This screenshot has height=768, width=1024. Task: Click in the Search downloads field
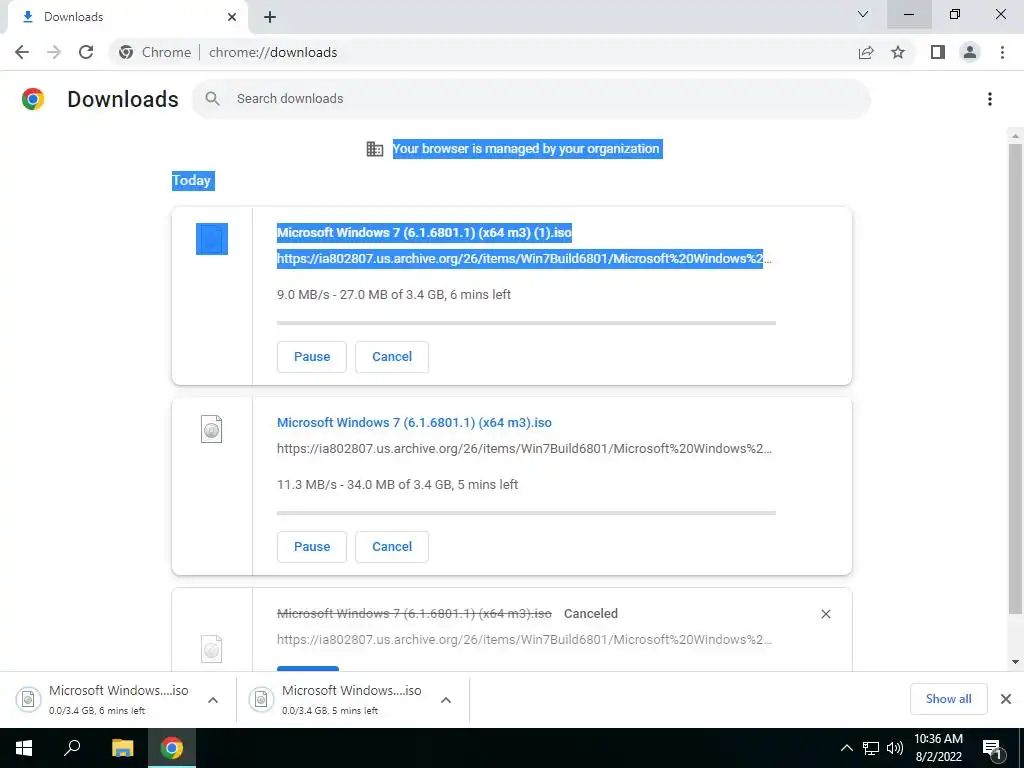532,99
